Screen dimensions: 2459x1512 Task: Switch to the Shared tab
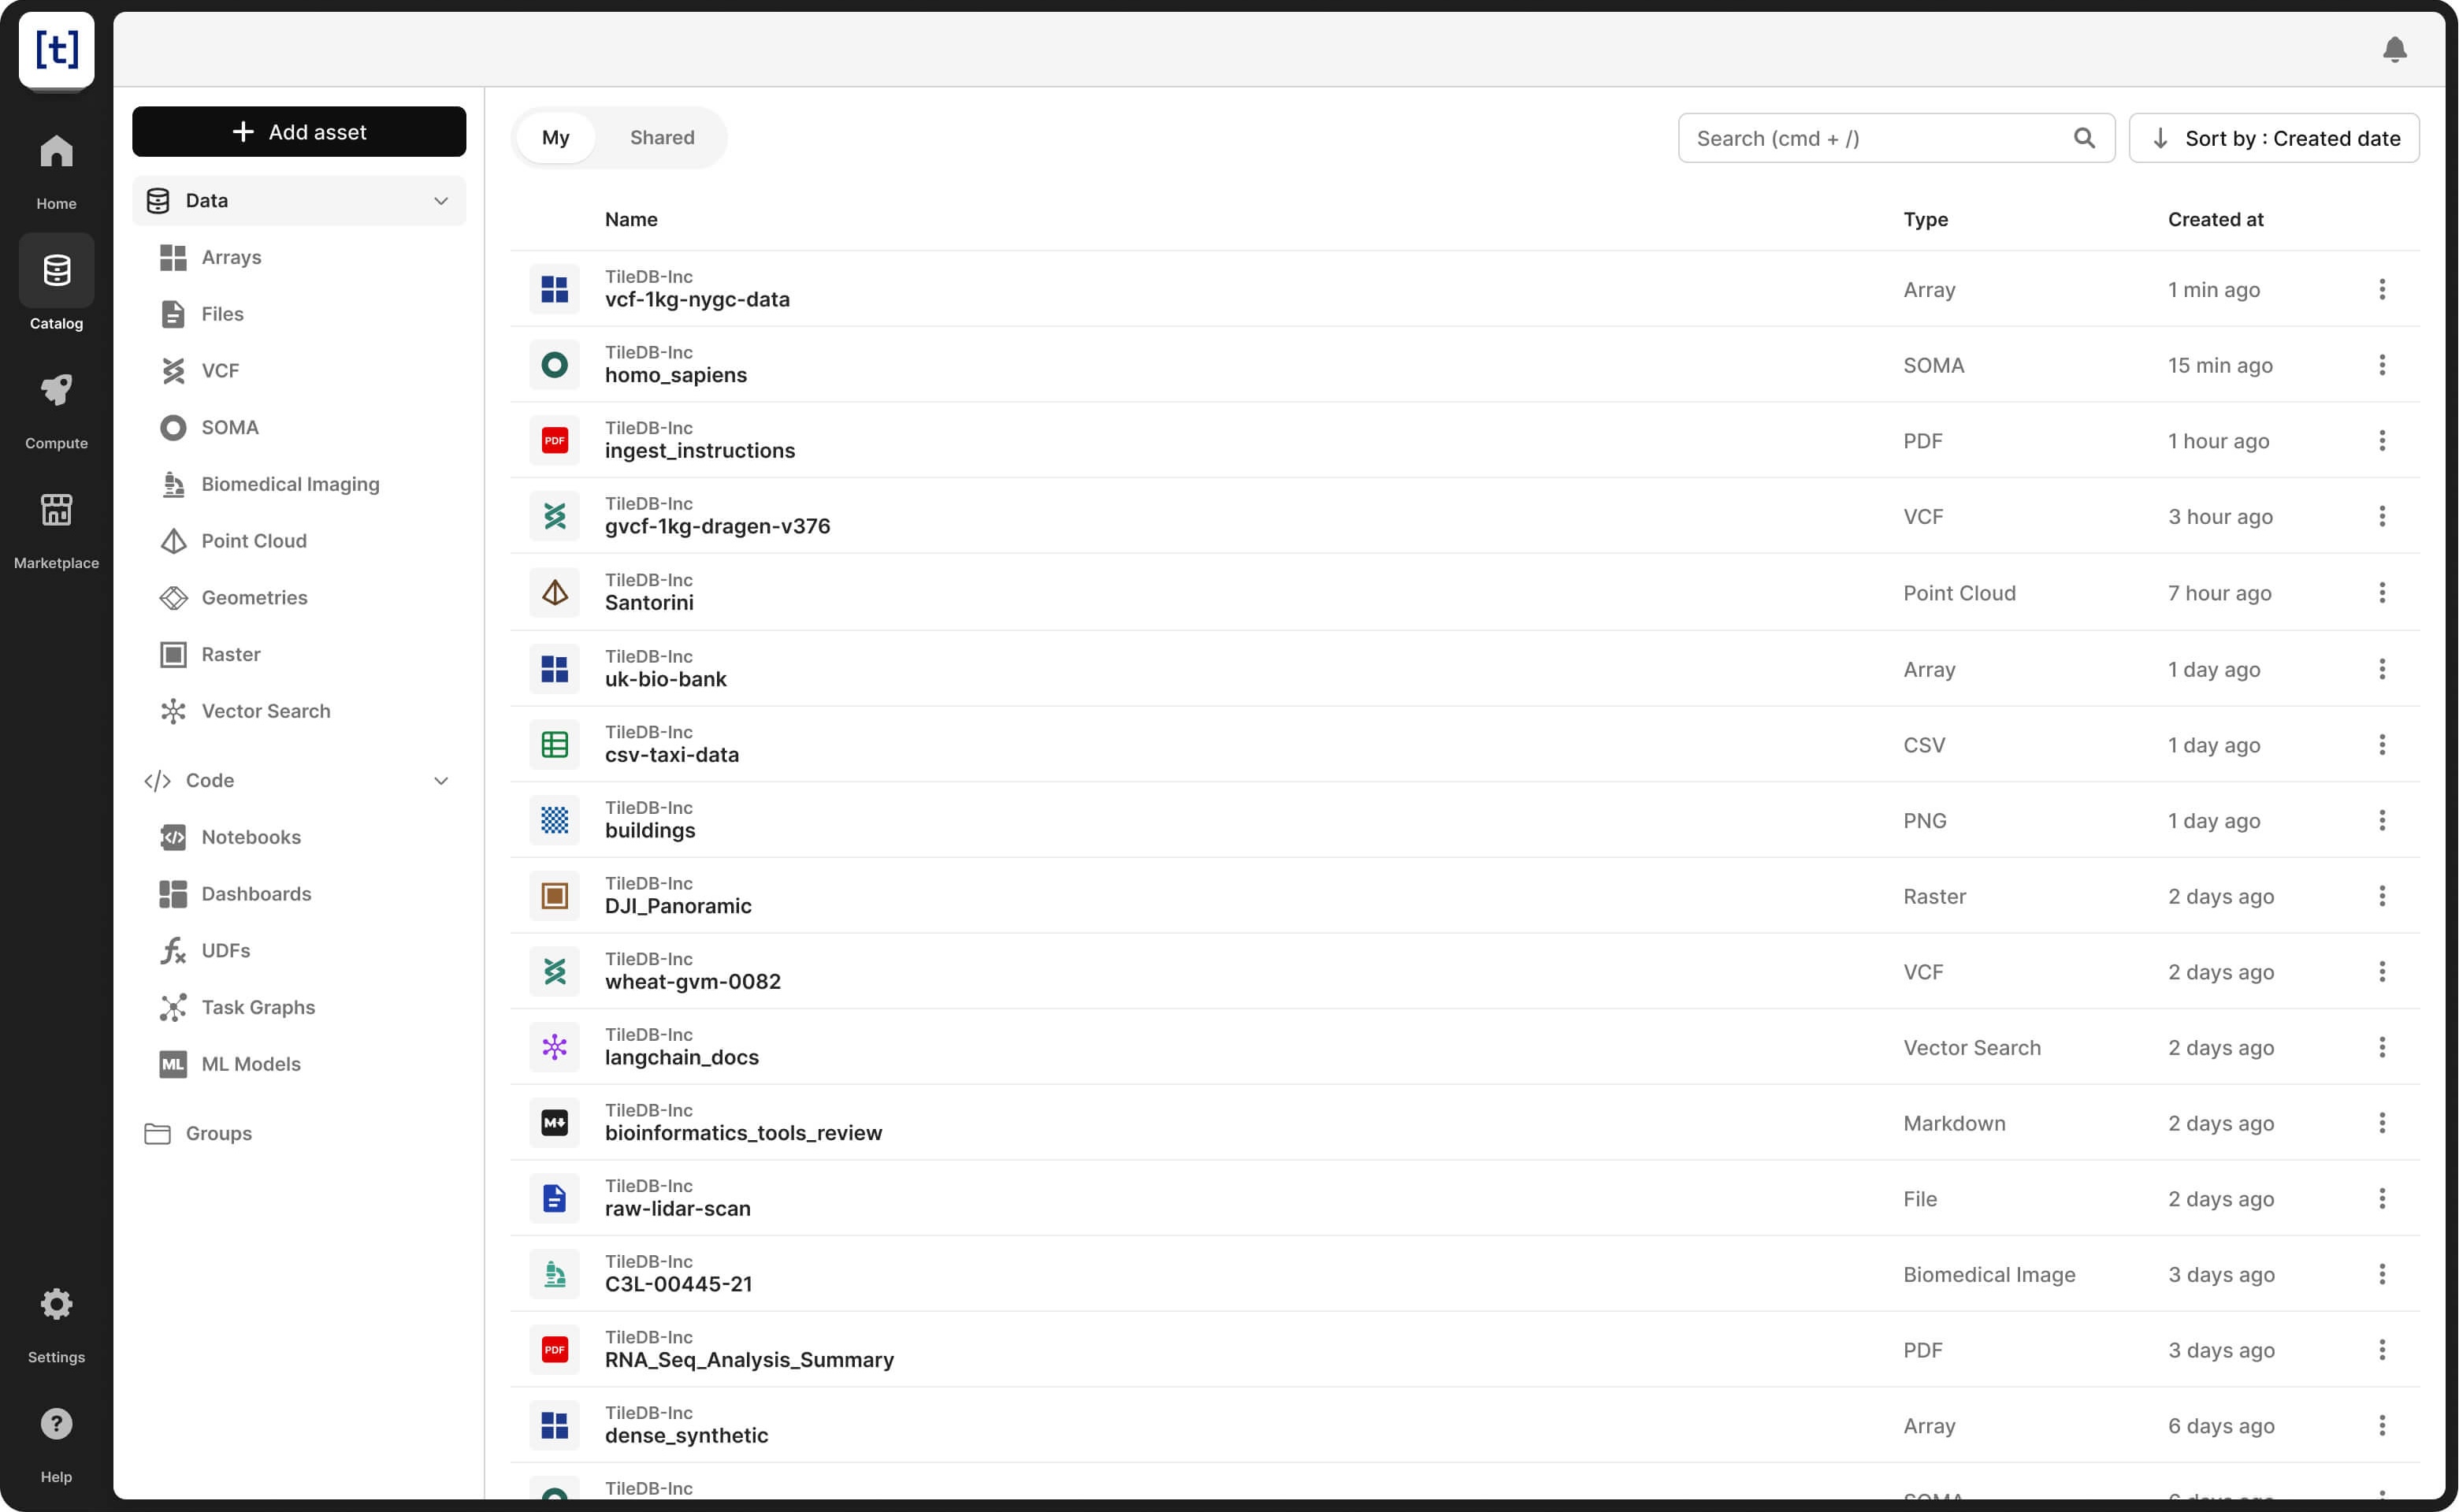[662, 138]
